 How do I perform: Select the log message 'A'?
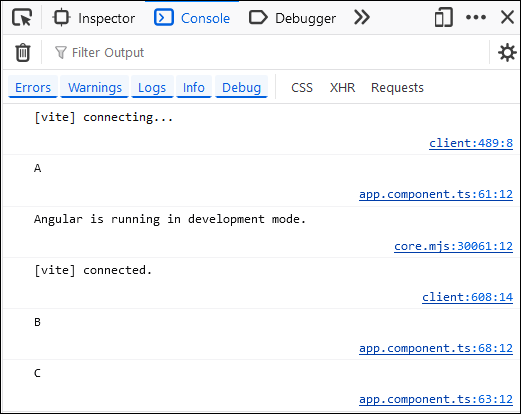point(37,168)
